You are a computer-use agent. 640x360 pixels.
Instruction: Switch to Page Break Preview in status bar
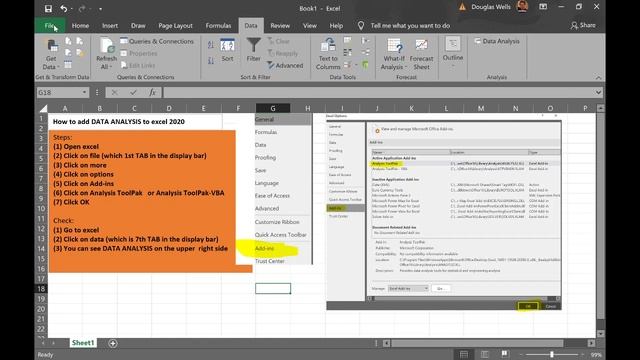coord(505,354)
